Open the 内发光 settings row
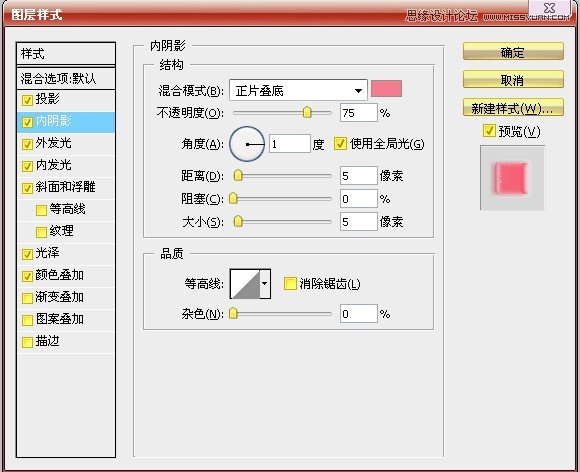580x472 pixels. click(66, 166)
